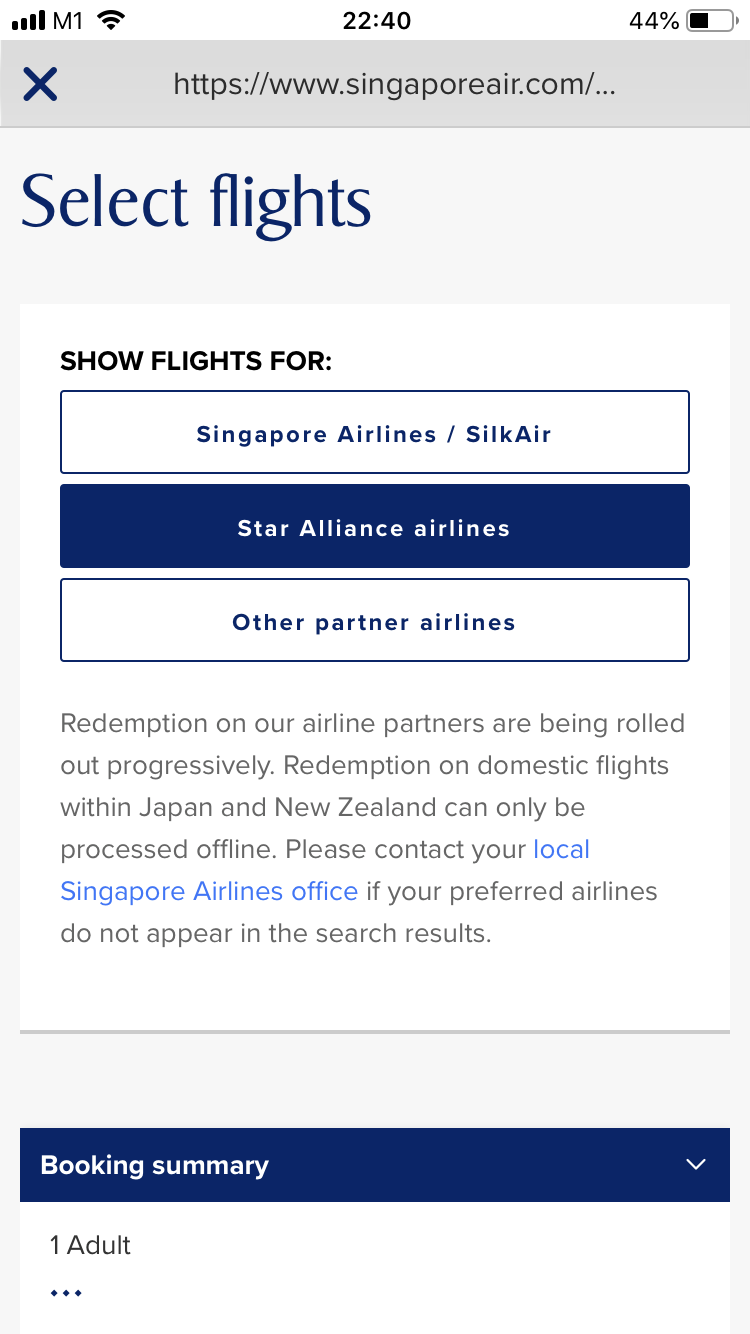The height and width of the screenshot is (1334, 750).
Task: Tap the 44% battery percentage text
Action: click(654, 20)
